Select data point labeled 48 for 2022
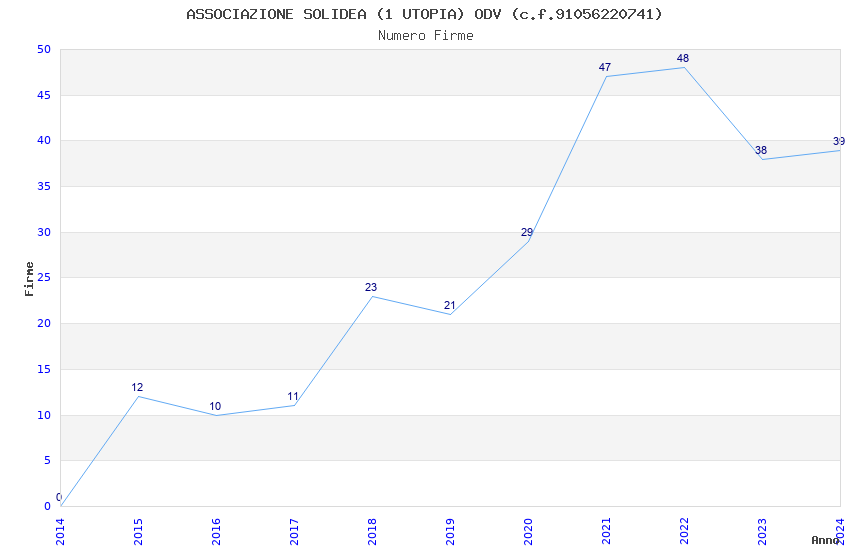 click(683, 58)
